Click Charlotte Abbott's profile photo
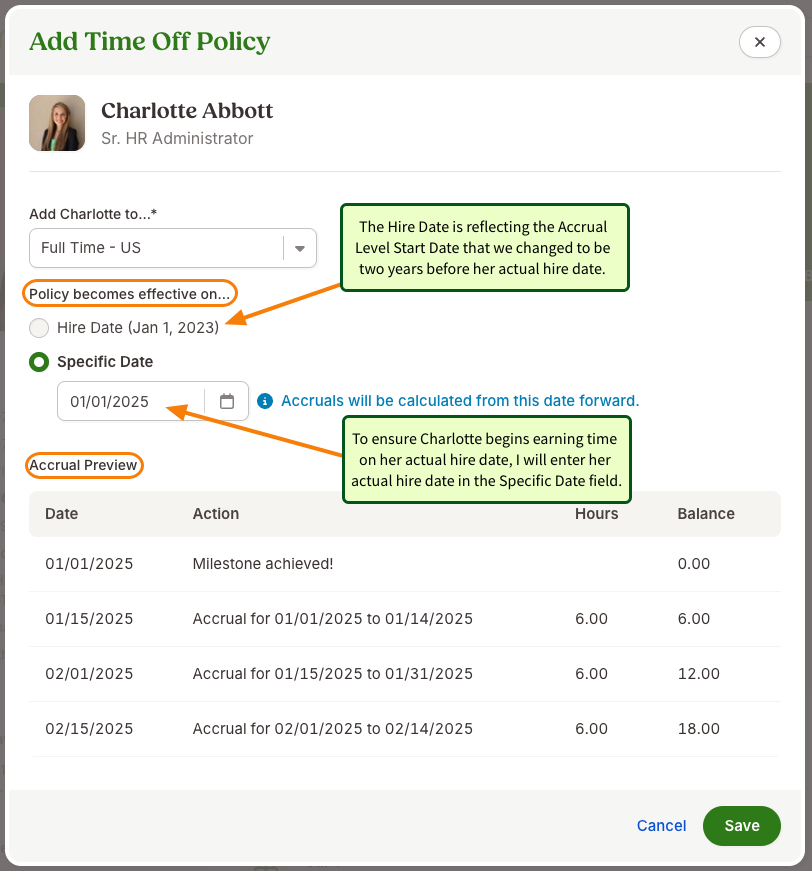 tap(57, 123)
